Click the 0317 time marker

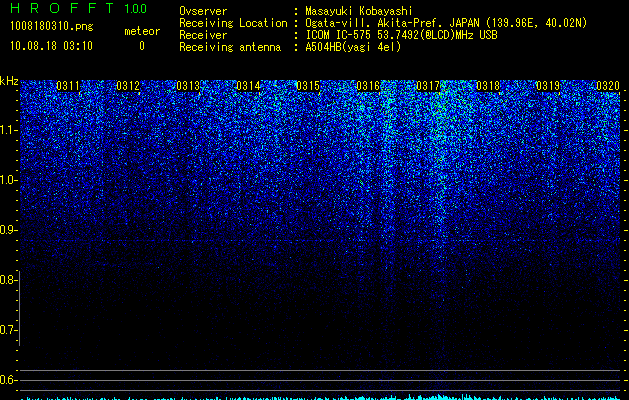428,86
